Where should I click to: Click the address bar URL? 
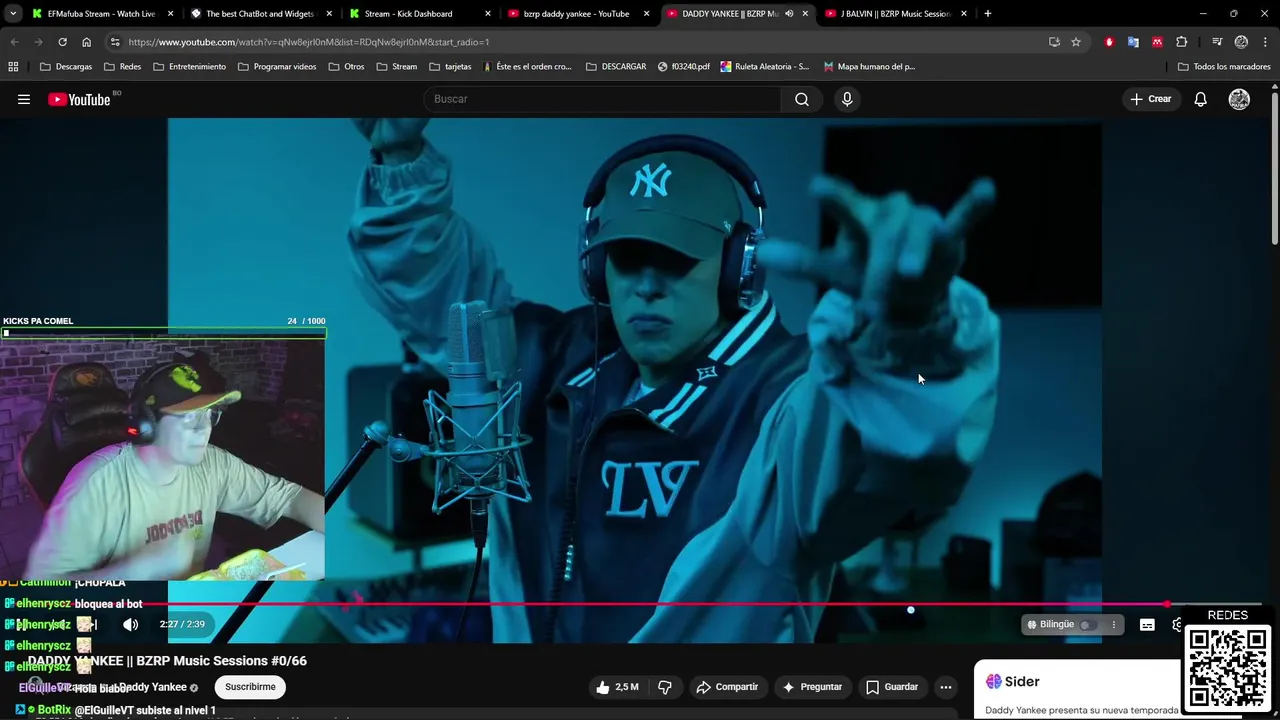point(309,42)
